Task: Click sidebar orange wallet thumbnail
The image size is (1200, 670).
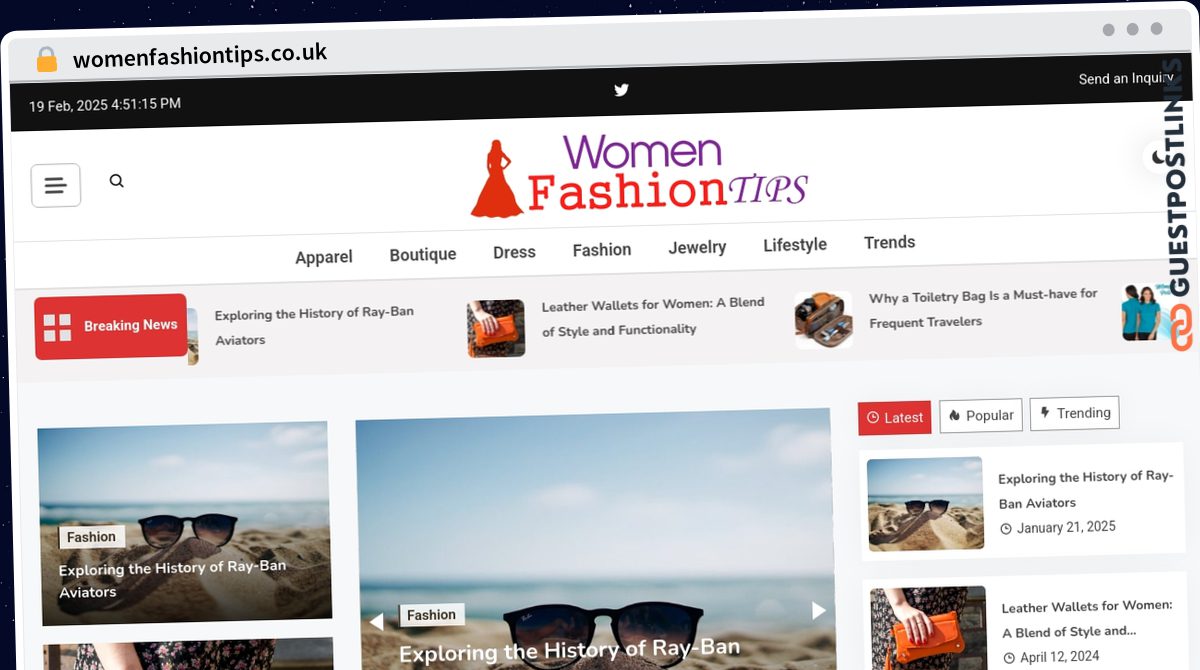Action: [929, 628]
